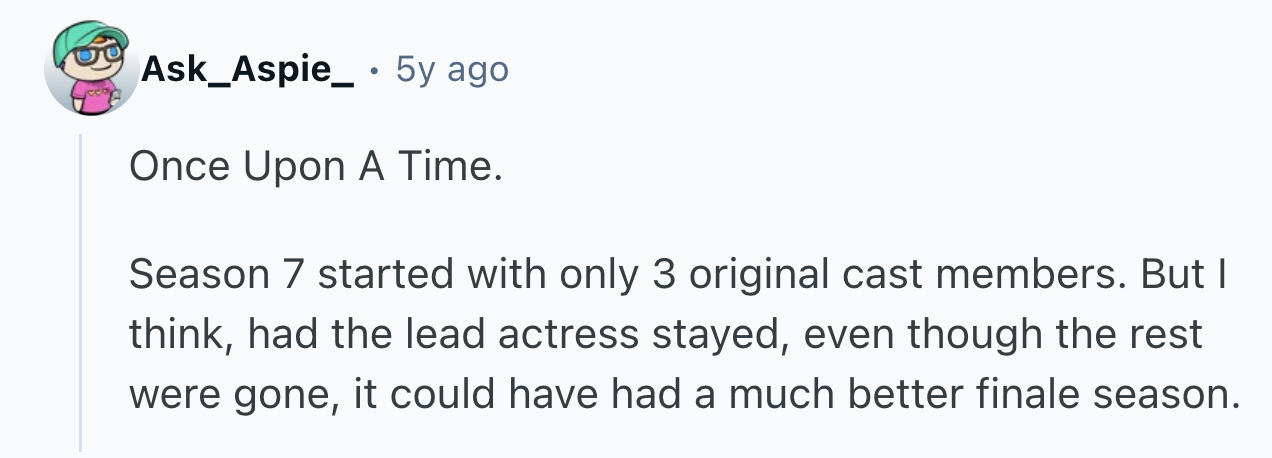Image resolution: width=1272 pixels, height=458 pixels.
Task: Click the Ask_Aspie_ user avatar
Action: [x=91, y=71]
